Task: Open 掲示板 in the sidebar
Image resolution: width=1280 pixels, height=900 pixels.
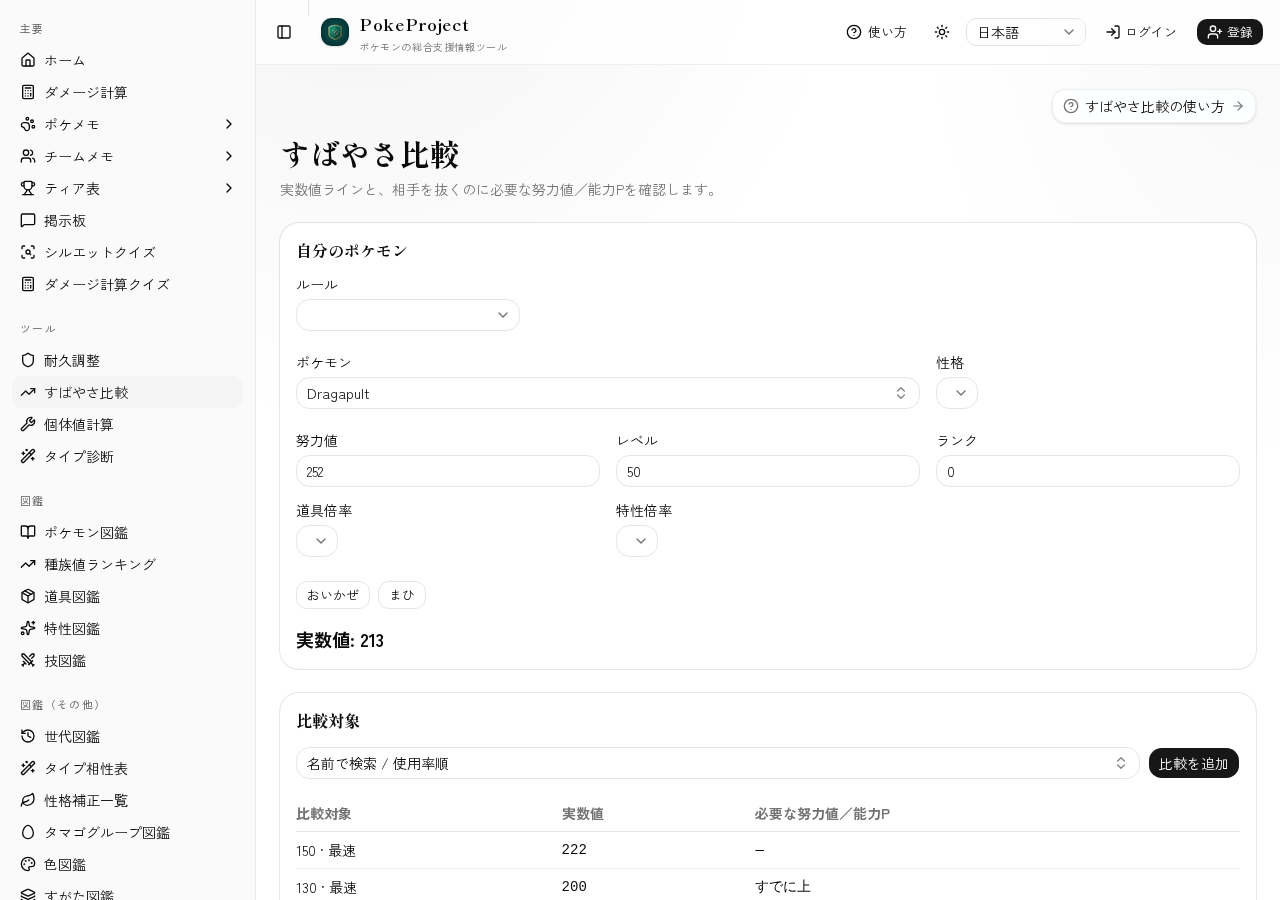Action: [128, 220]
